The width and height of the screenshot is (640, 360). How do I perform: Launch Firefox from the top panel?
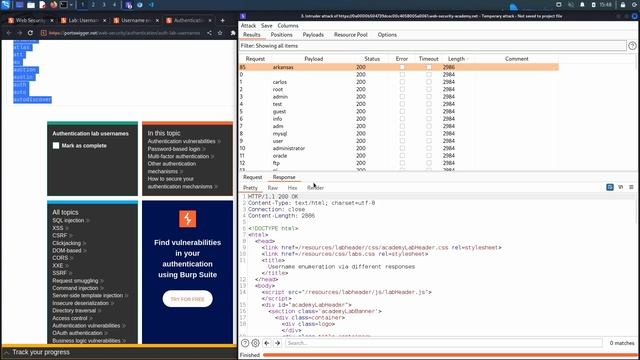tap(53, 5)
